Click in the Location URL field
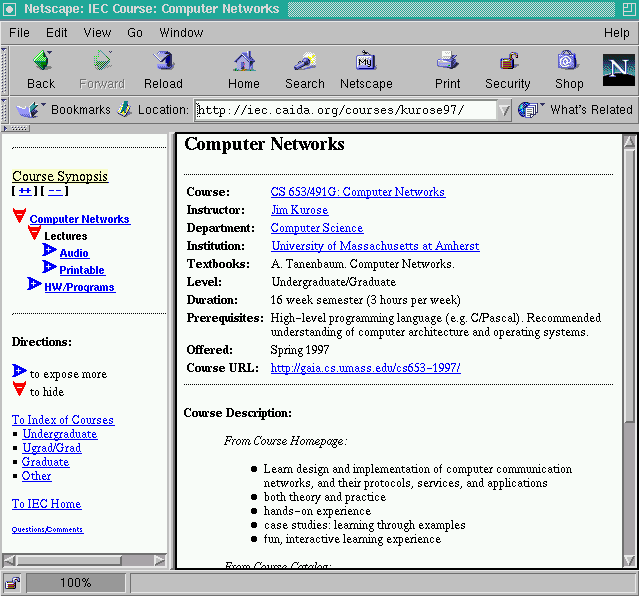Screen dimensions: 639x596 click(x=345, y=110)
